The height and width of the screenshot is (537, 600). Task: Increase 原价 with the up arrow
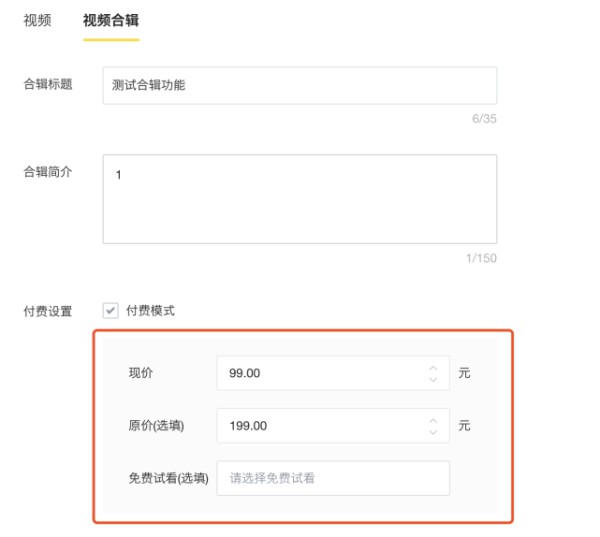coord(433,419)
